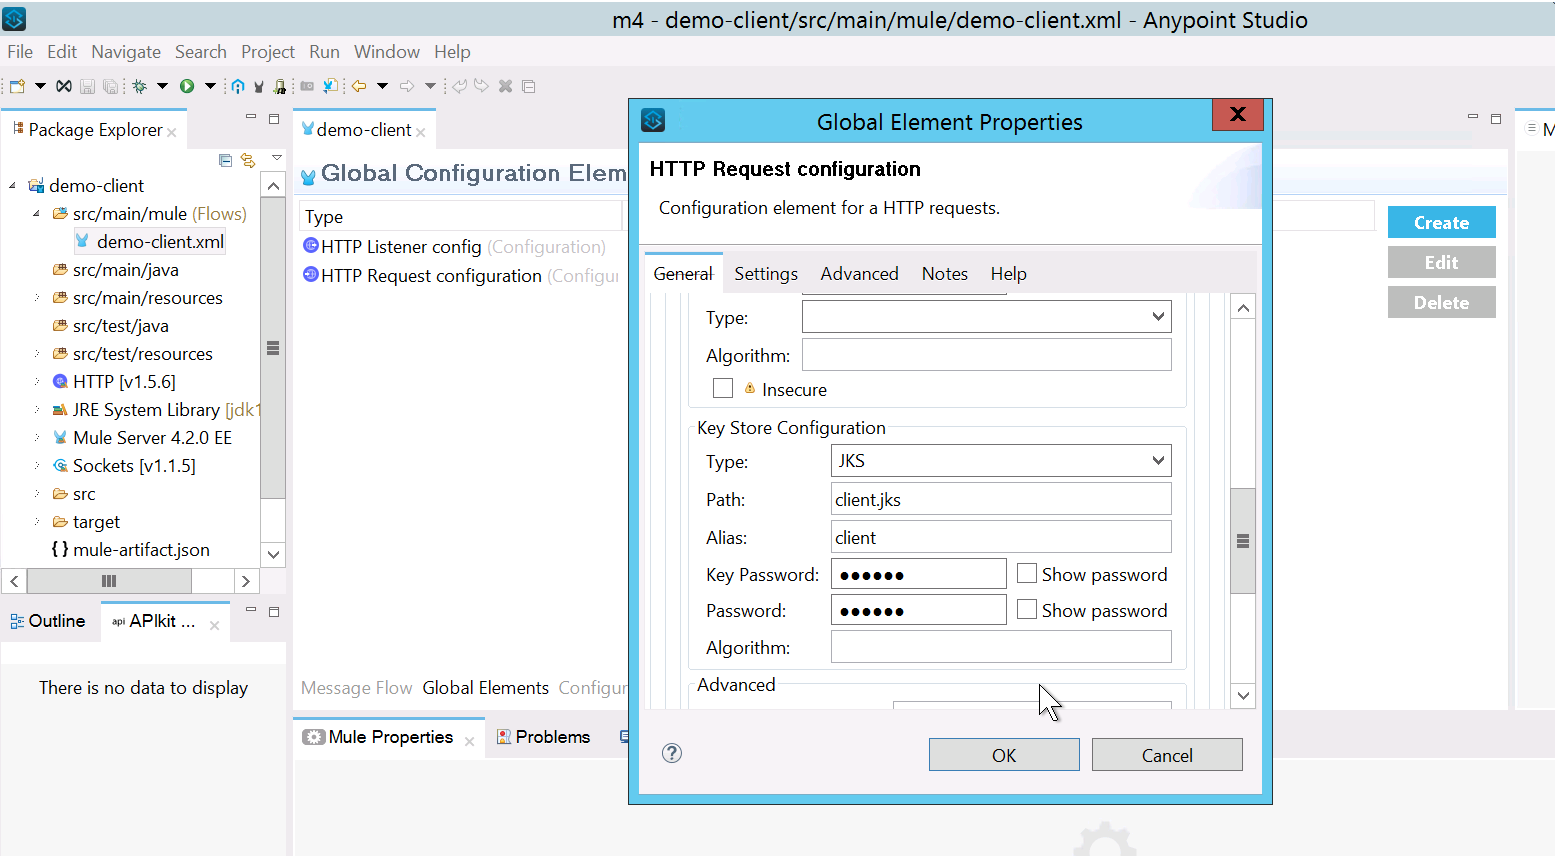Toggle Link with Editor in Package Explorer
Image resolution: width=1555 pixels, height=856 pixels.
248,160
